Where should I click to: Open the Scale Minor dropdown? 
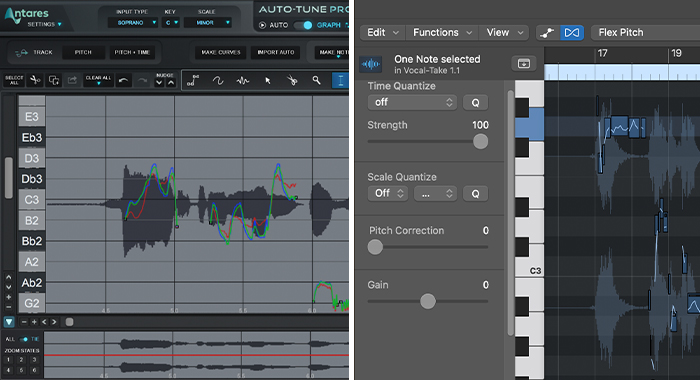coord(208,23)
